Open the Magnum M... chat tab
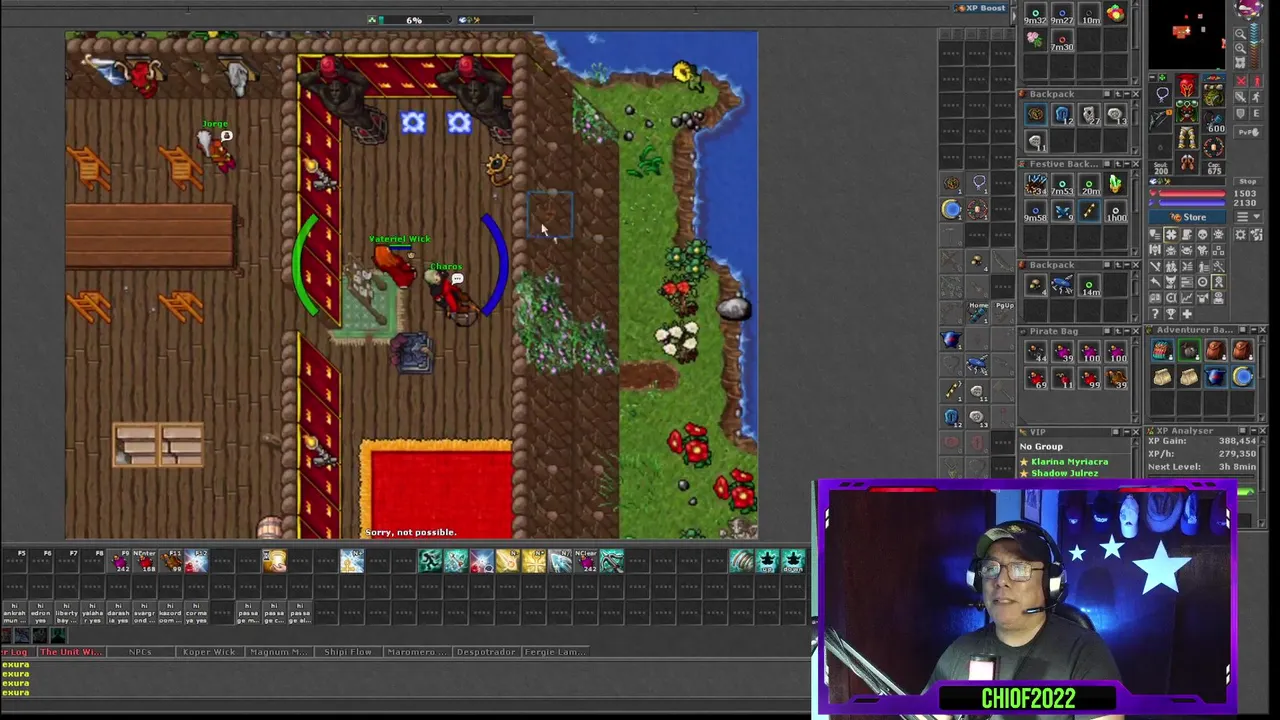 click(278, 652)
